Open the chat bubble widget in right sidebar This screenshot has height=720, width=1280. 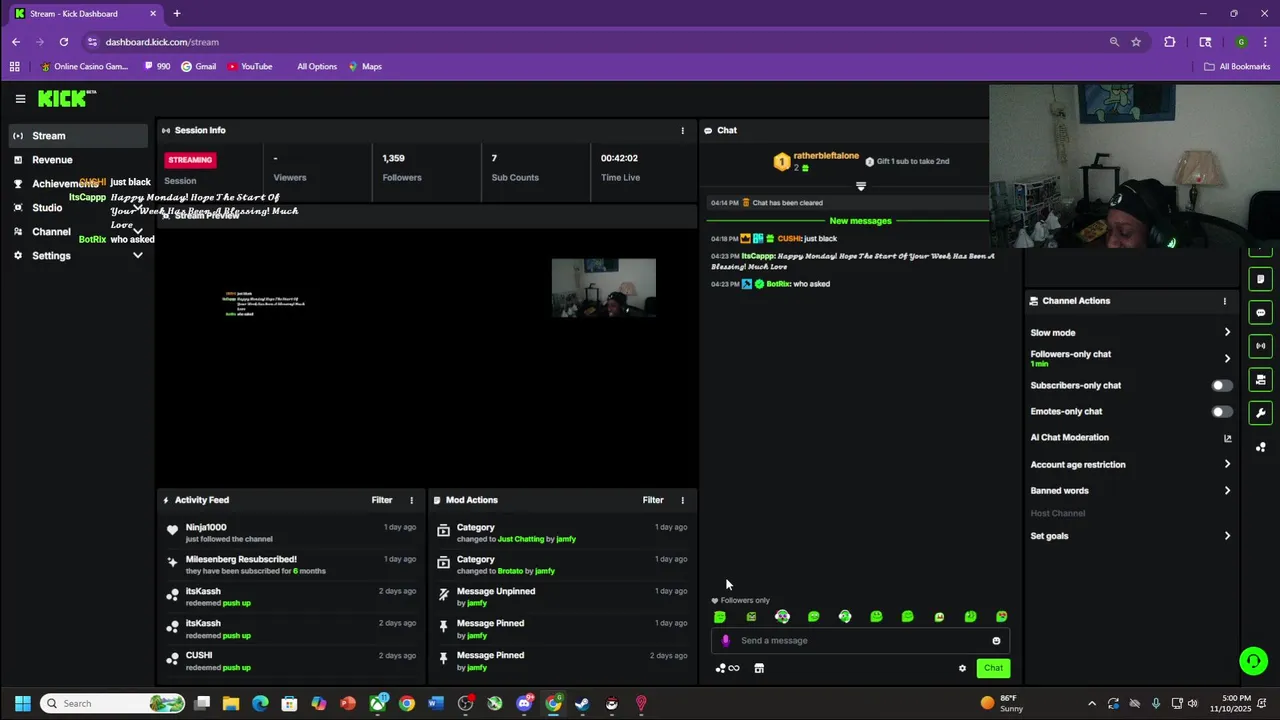(1261, 312)
